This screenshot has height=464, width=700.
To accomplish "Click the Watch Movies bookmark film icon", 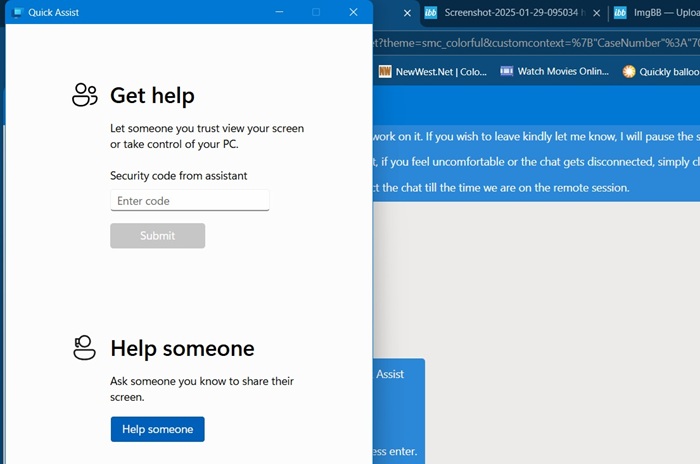I will point(506,71).
